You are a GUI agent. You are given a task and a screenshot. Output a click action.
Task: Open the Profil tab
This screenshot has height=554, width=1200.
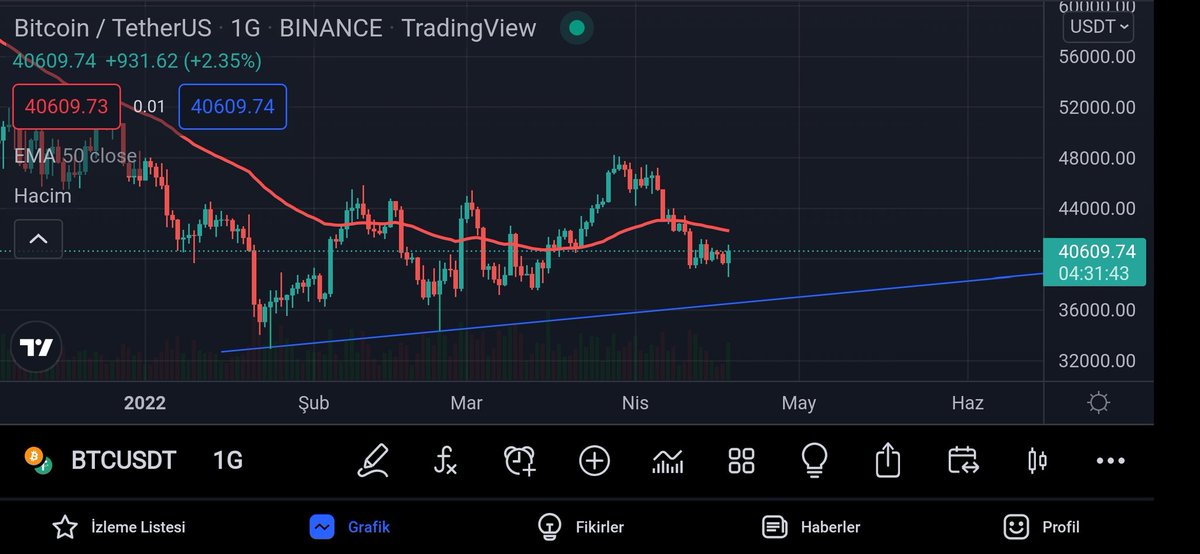(1042, 526)
